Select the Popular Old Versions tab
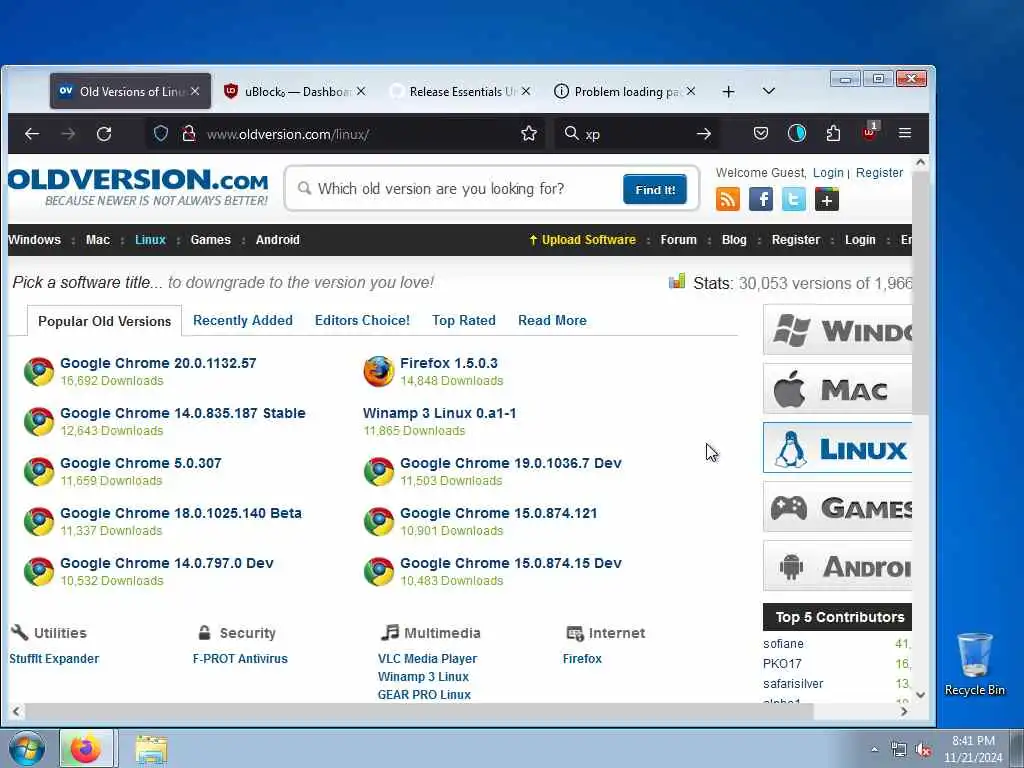 (x=104, y=321)
